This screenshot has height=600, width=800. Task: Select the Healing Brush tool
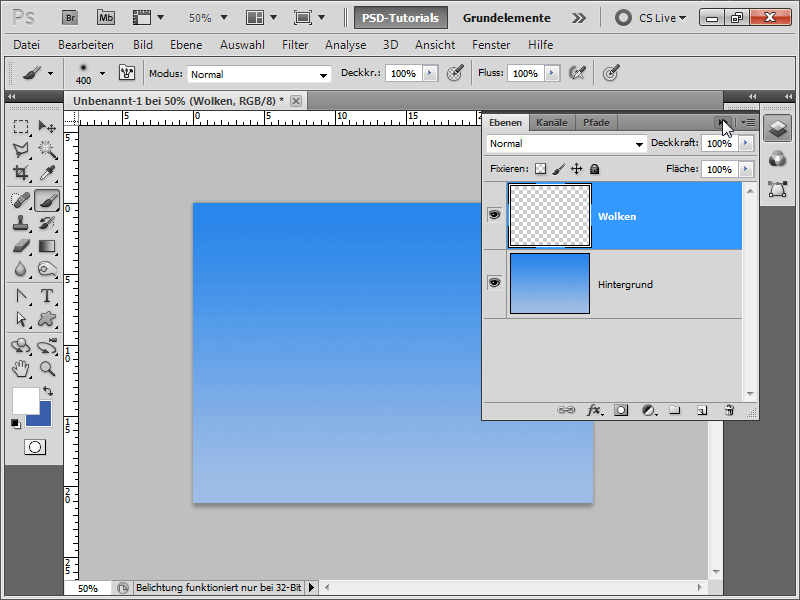21,200
